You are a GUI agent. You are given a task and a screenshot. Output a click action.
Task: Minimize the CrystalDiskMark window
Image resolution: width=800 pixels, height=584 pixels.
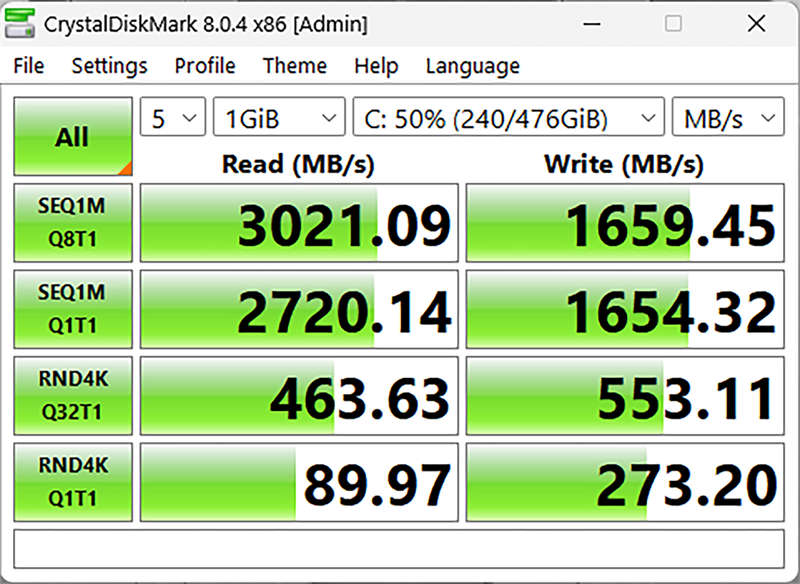[x=592, y=23]
